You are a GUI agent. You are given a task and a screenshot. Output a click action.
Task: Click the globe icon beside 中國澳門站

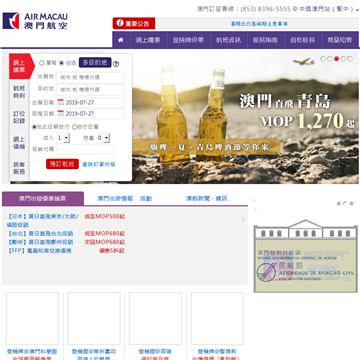coord(295,9)
